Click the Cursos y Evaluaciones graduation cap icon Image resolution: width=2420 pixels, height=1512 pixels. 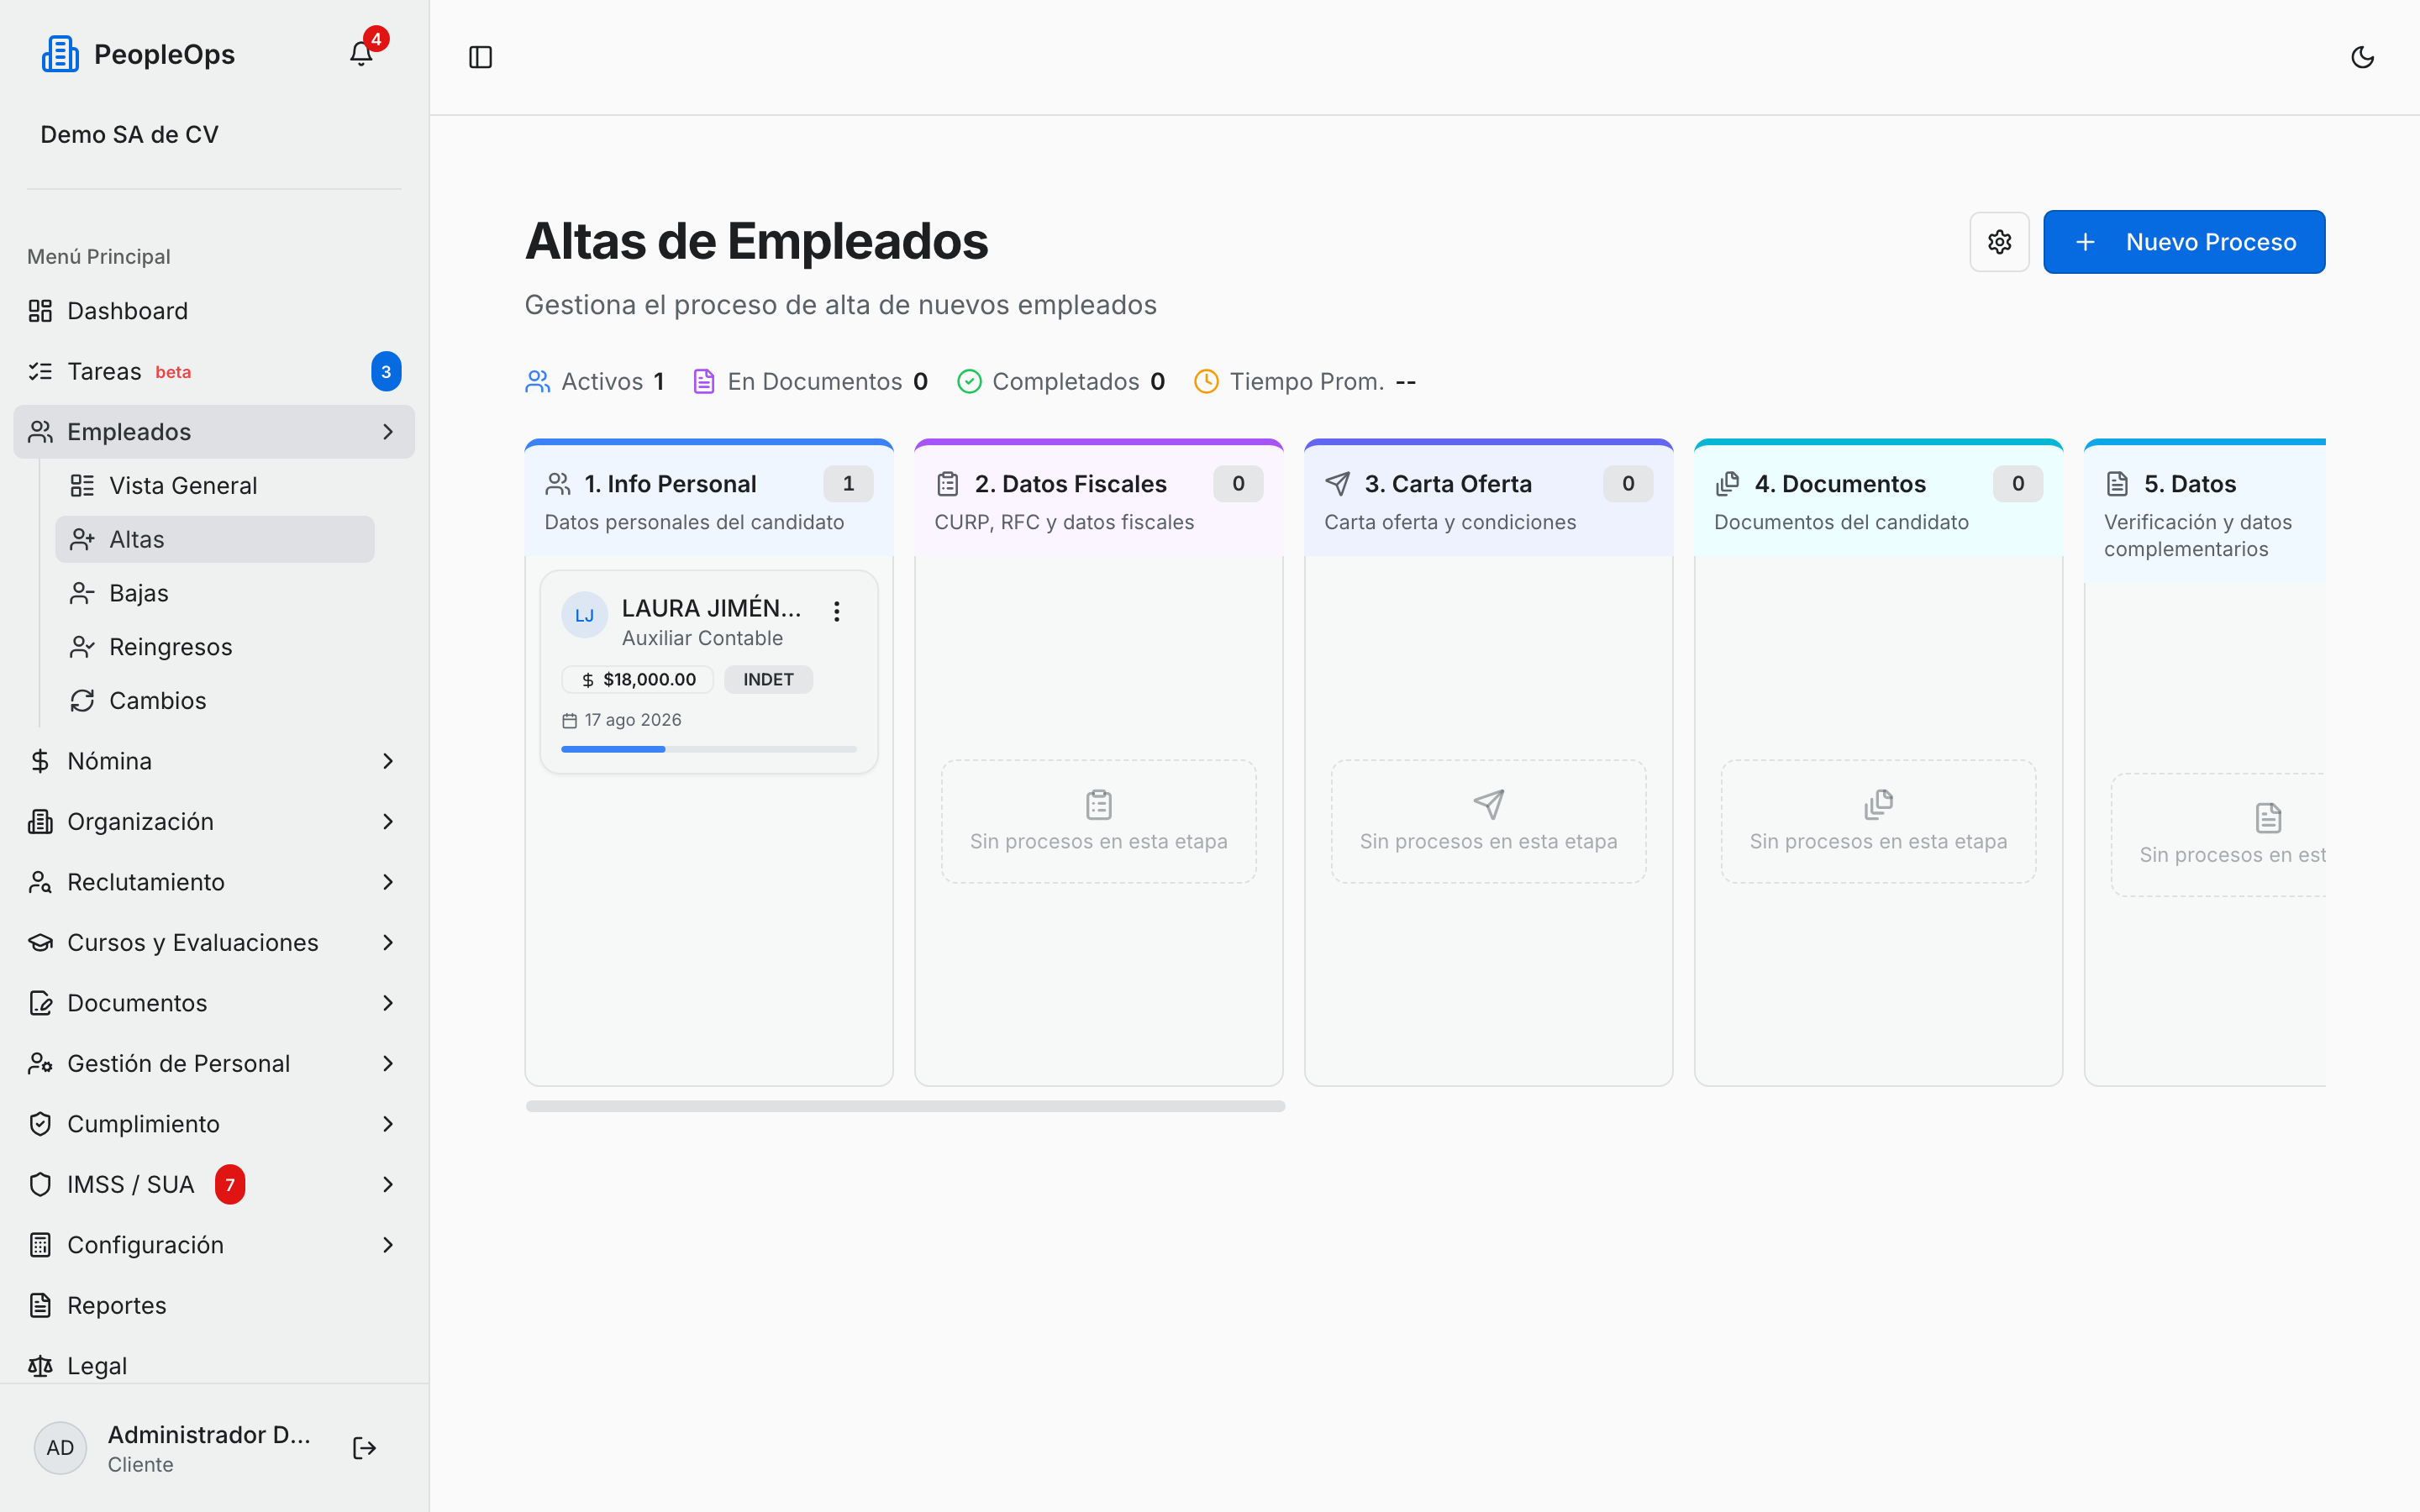40,943
